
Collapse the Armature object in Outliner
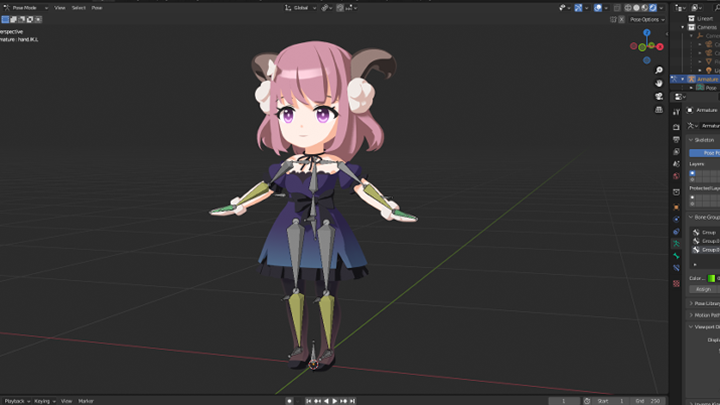[x=683, y=79]
